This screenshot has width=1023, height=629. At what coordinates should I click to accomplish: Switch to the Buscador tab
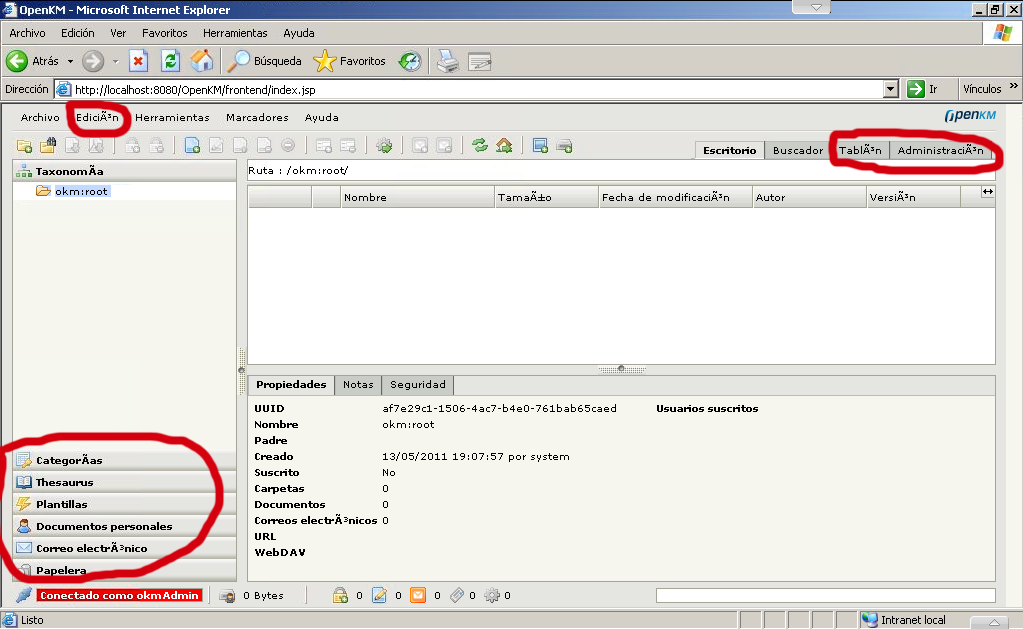(x=798, y=151)
